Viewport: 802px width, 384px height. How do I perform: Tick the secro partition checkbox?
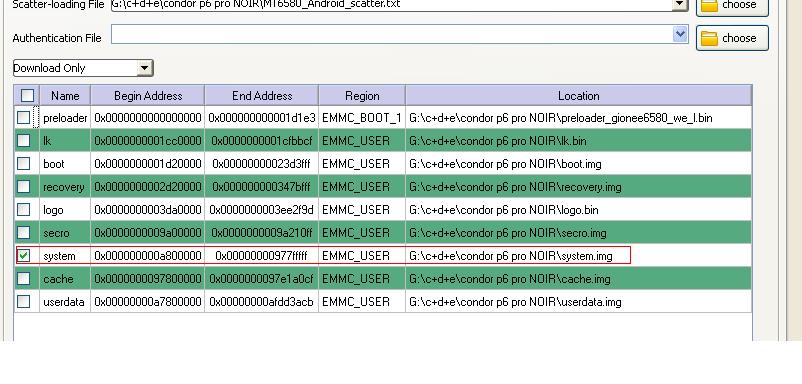(24, 233)
